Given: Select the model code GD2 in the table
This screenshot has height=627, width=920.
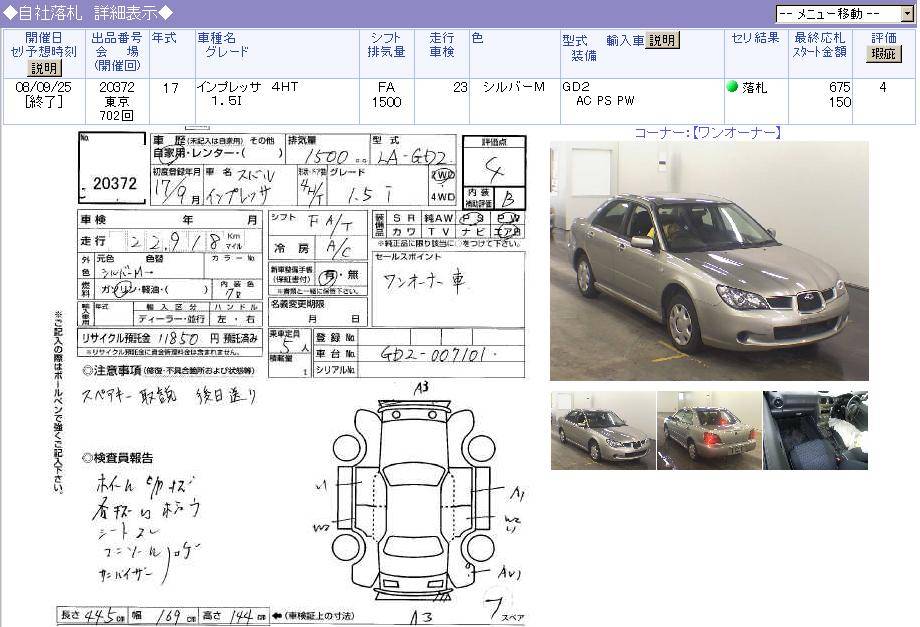Looking at the screenshot, I should 576,87.
